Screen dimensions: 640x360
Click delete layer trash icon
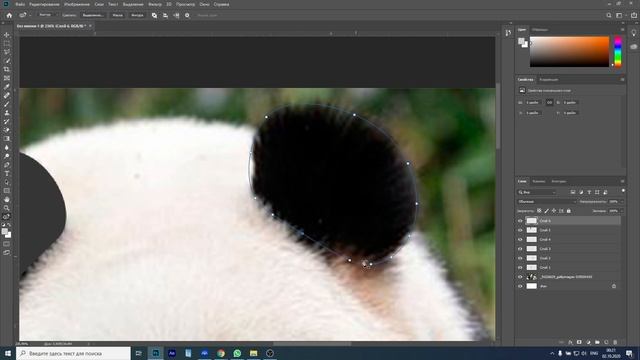615,342
